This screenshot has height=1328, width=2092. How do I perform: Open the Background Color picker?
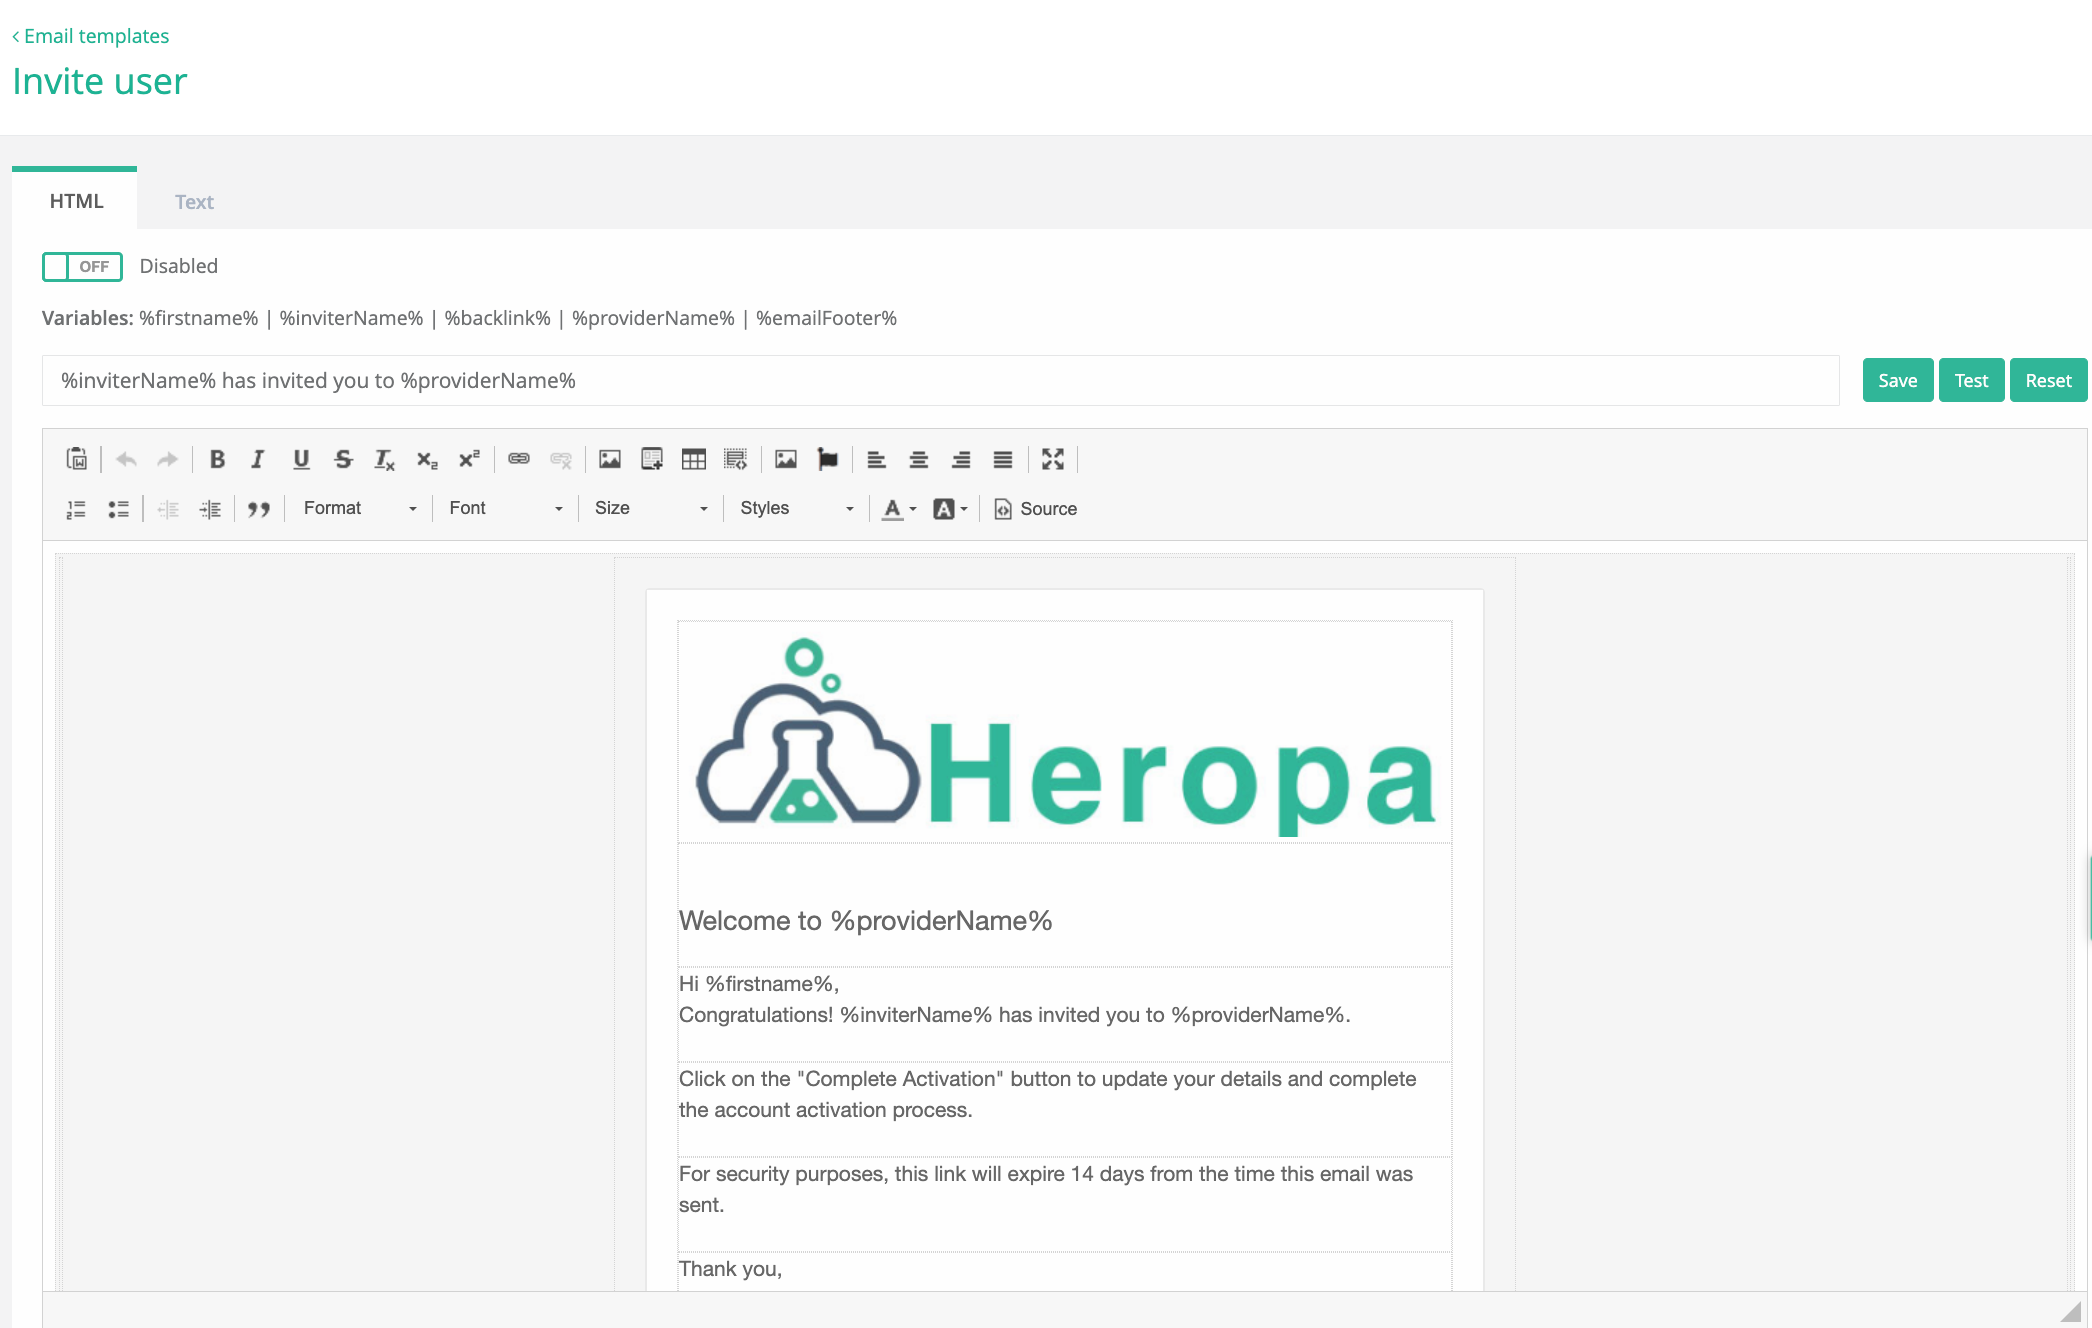(x=950, y=509)
